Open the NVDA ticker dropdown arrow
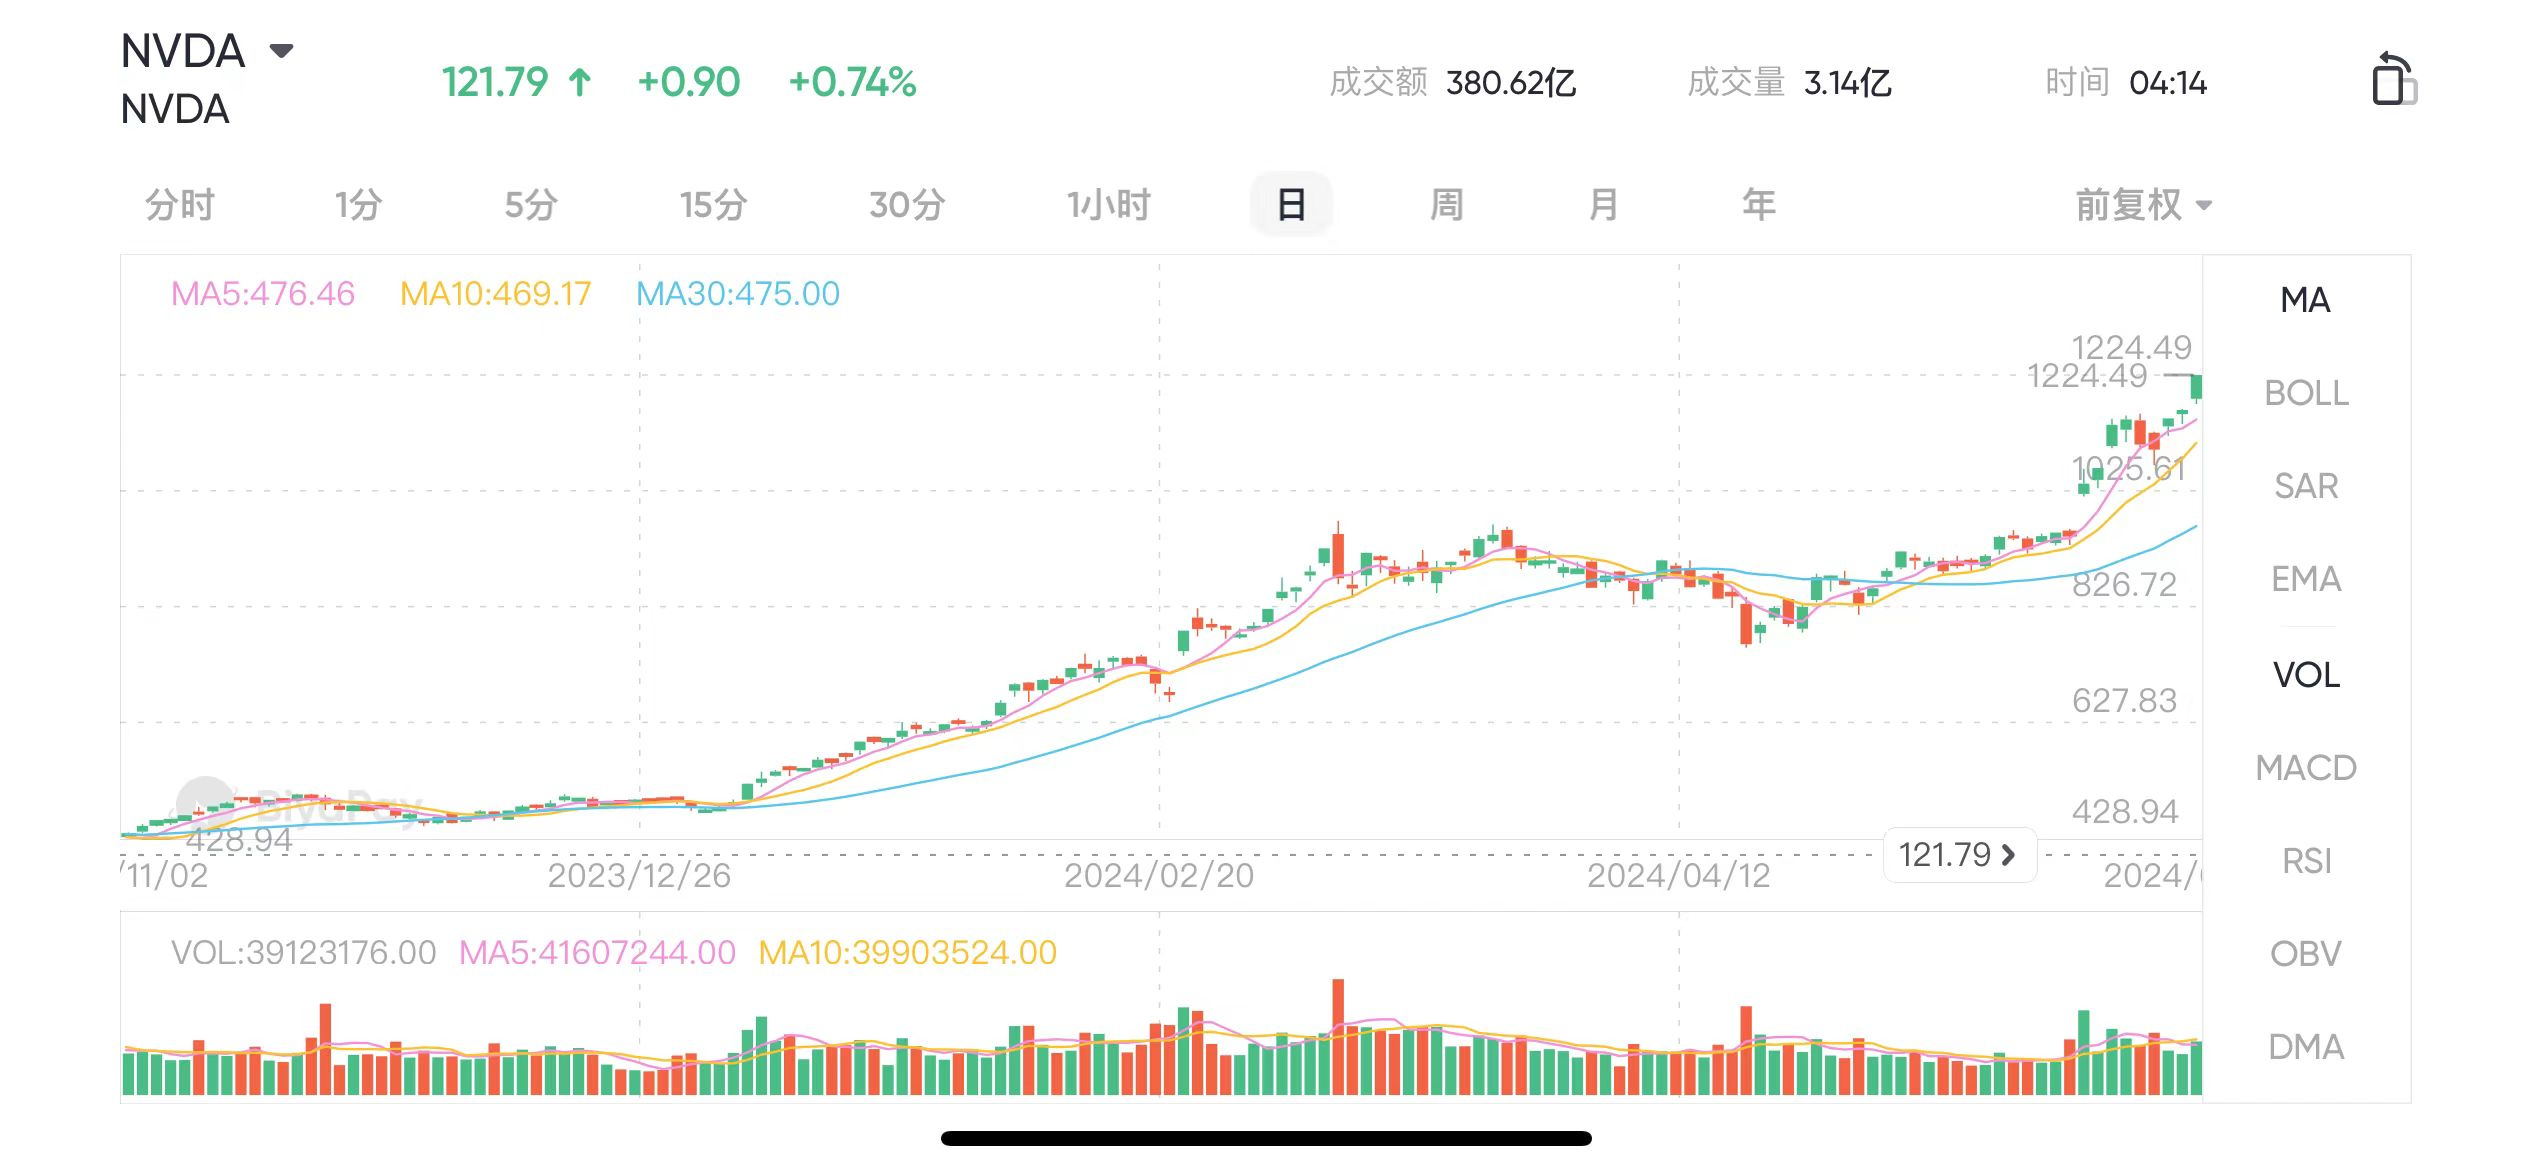 282,51
